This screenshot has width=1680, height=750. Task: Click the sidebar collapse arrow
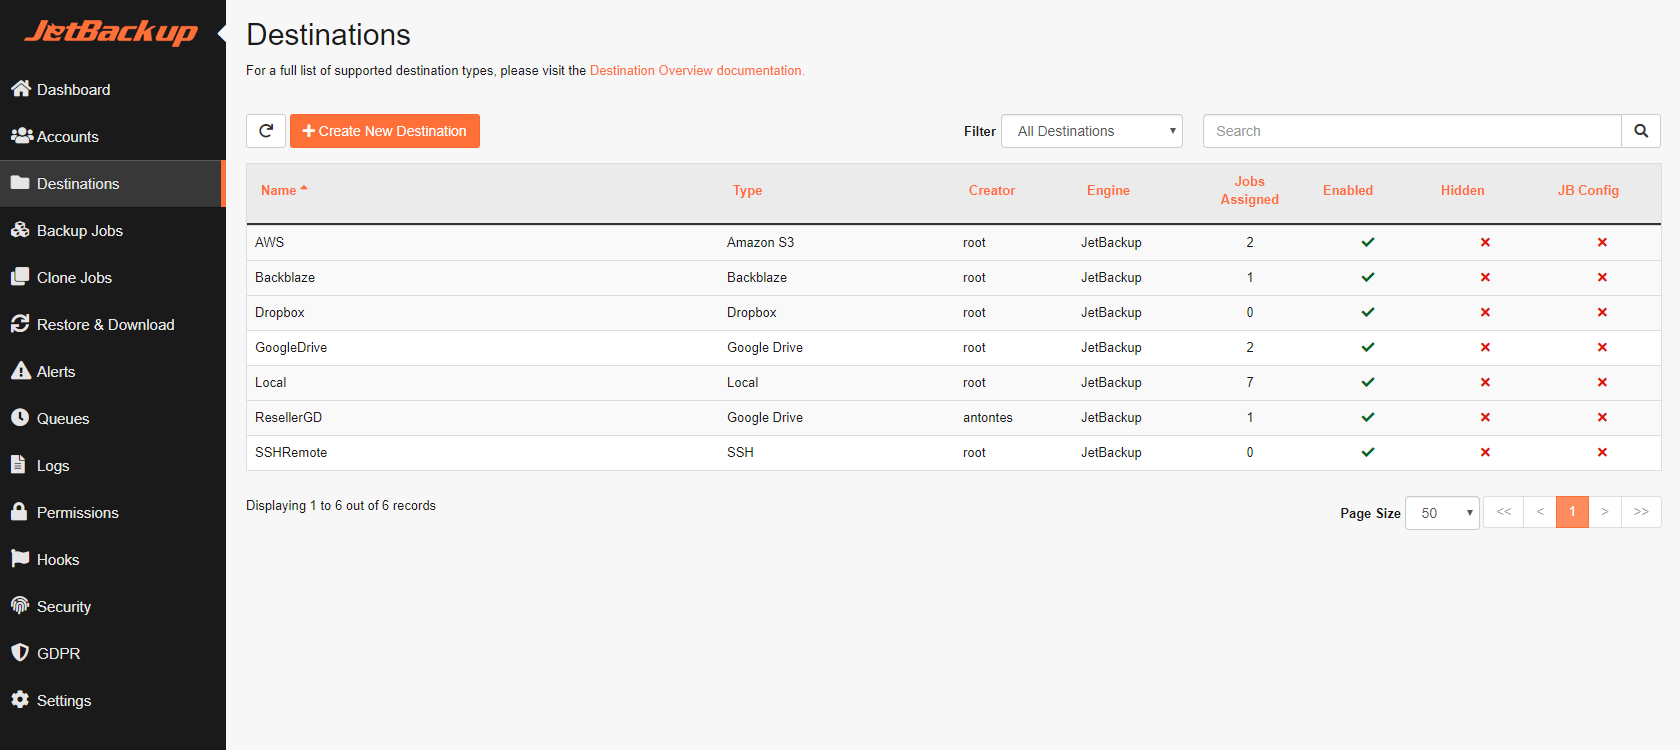click(x=221, y=34)
